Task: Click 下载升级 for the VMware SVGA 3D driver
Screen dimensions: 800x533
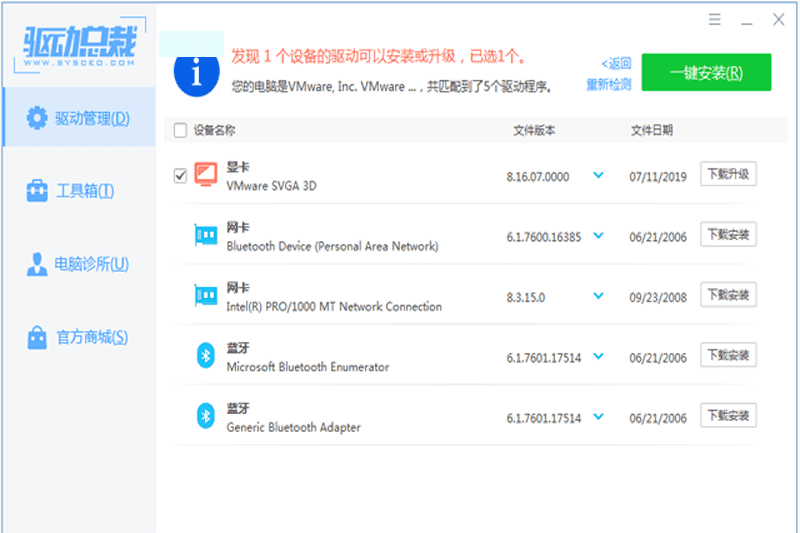Action: pos(727,174)
